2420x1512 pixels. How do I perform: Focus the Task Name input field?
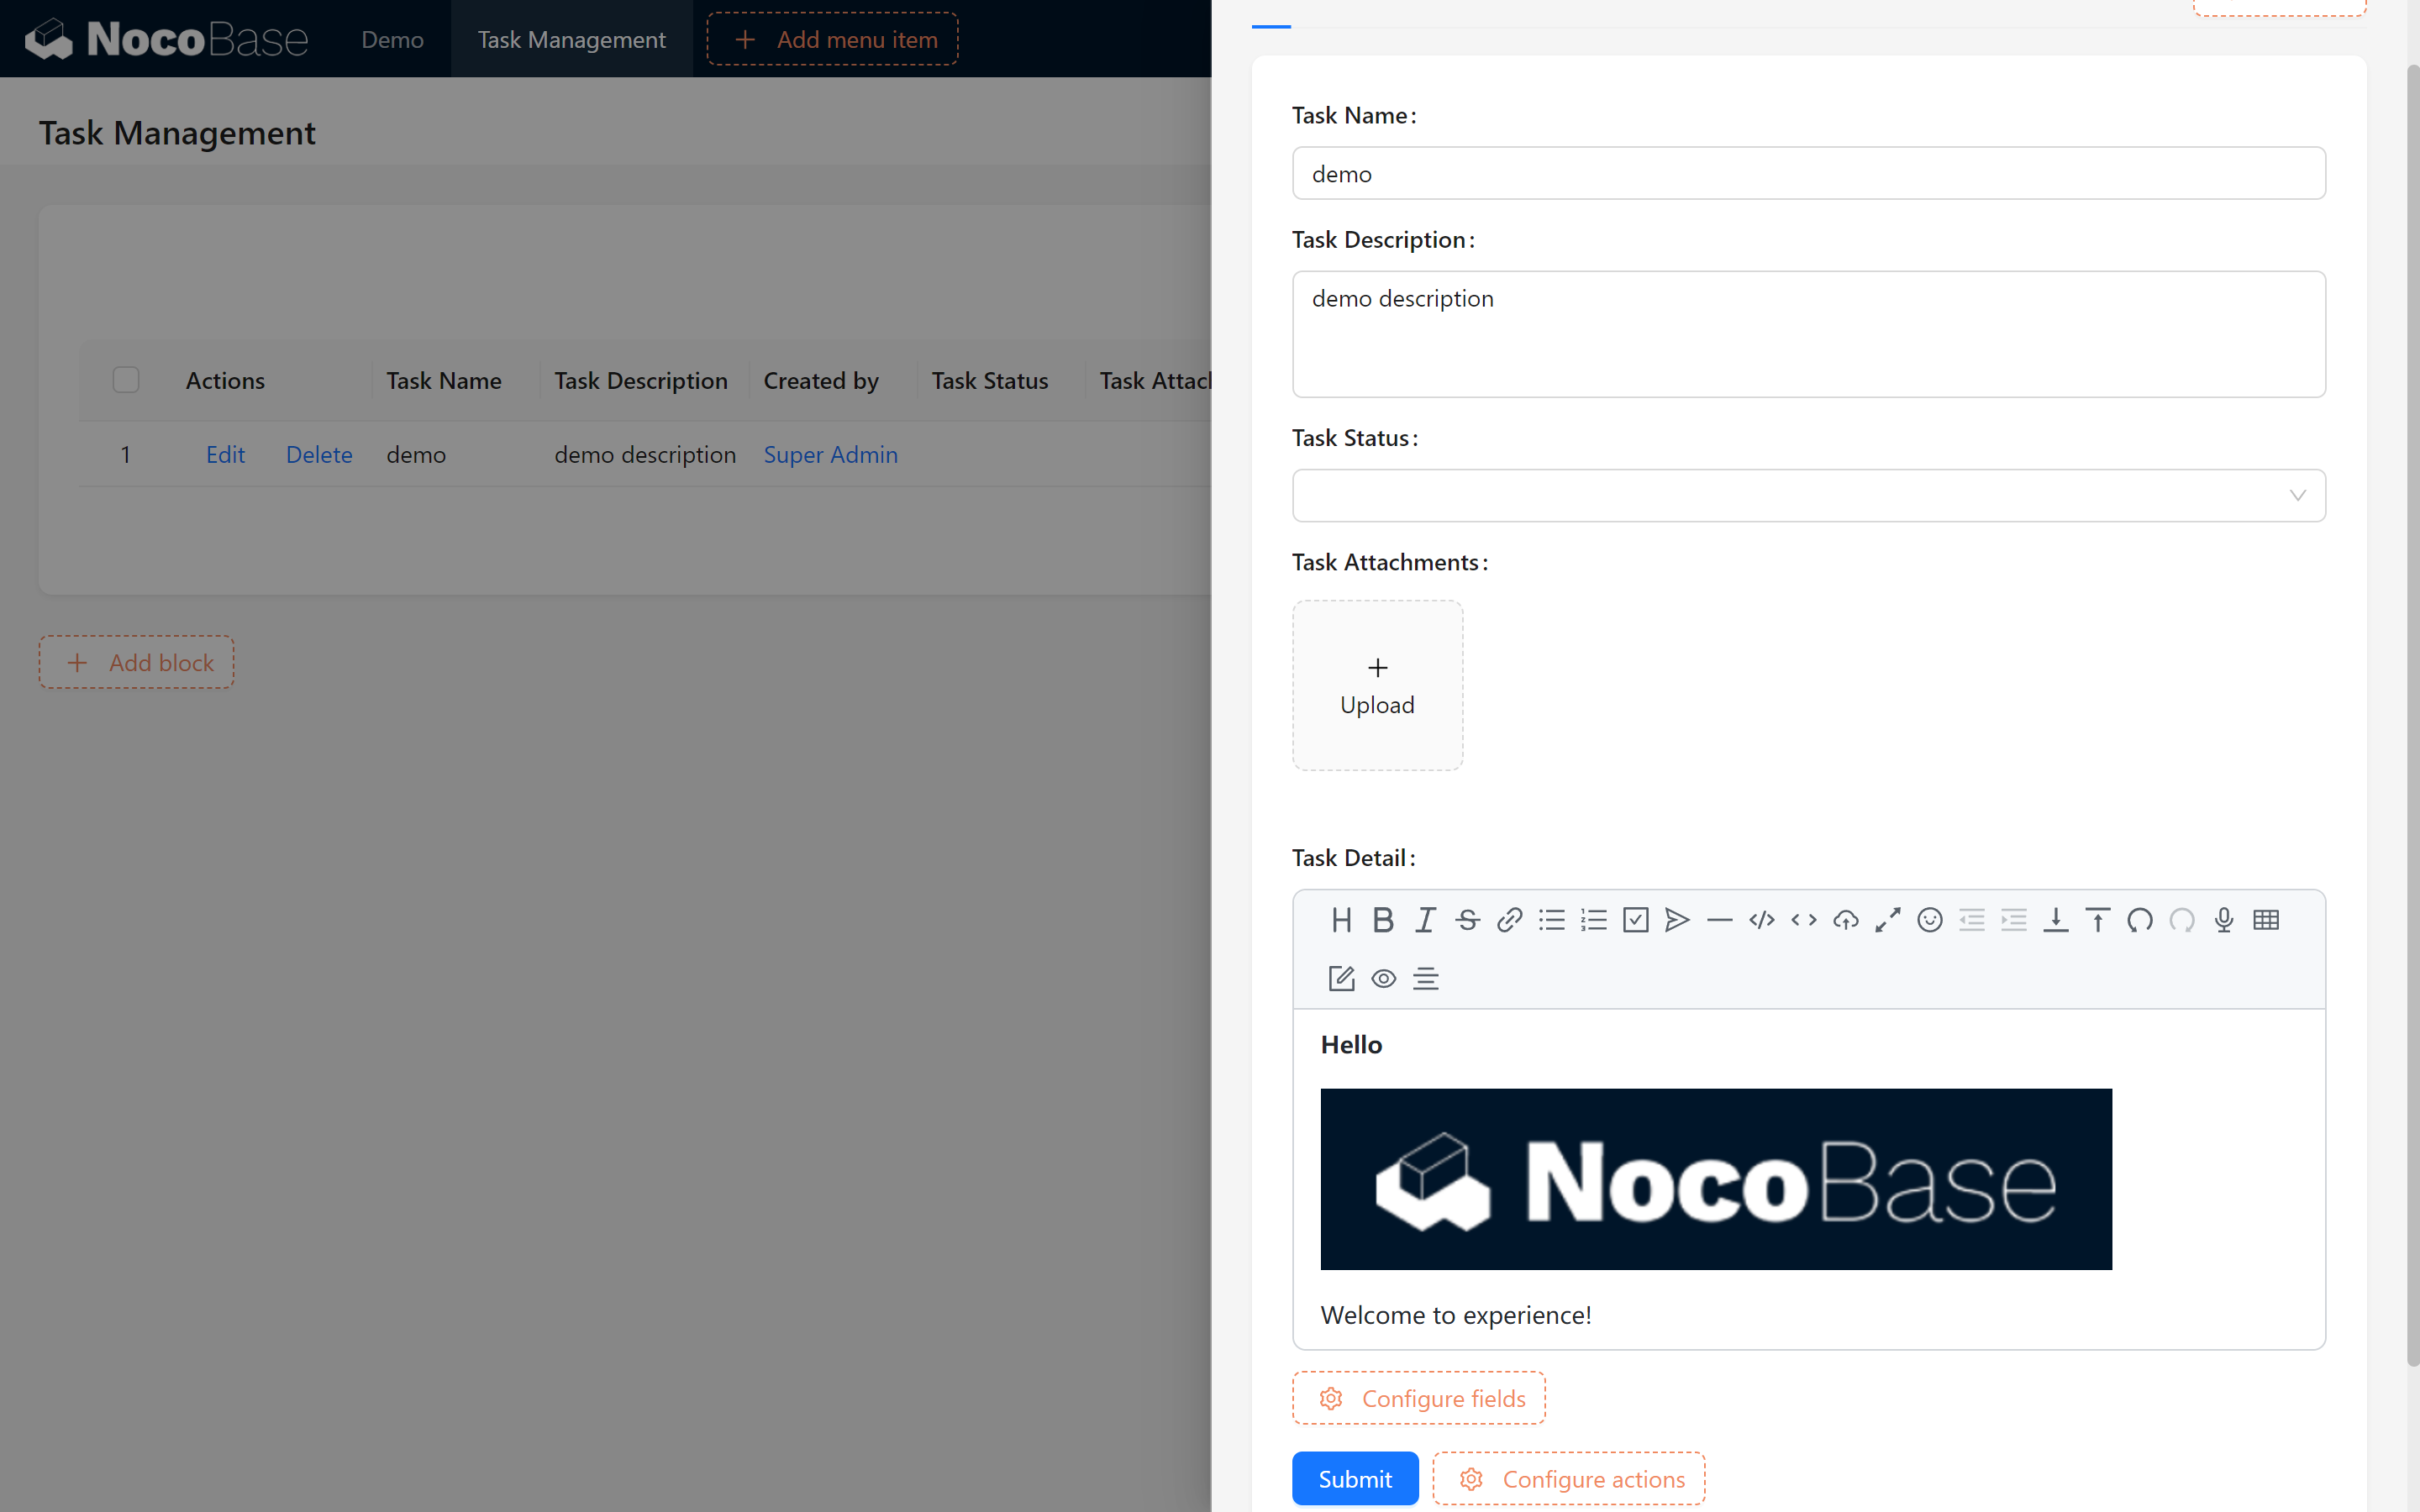point(1808,173)
